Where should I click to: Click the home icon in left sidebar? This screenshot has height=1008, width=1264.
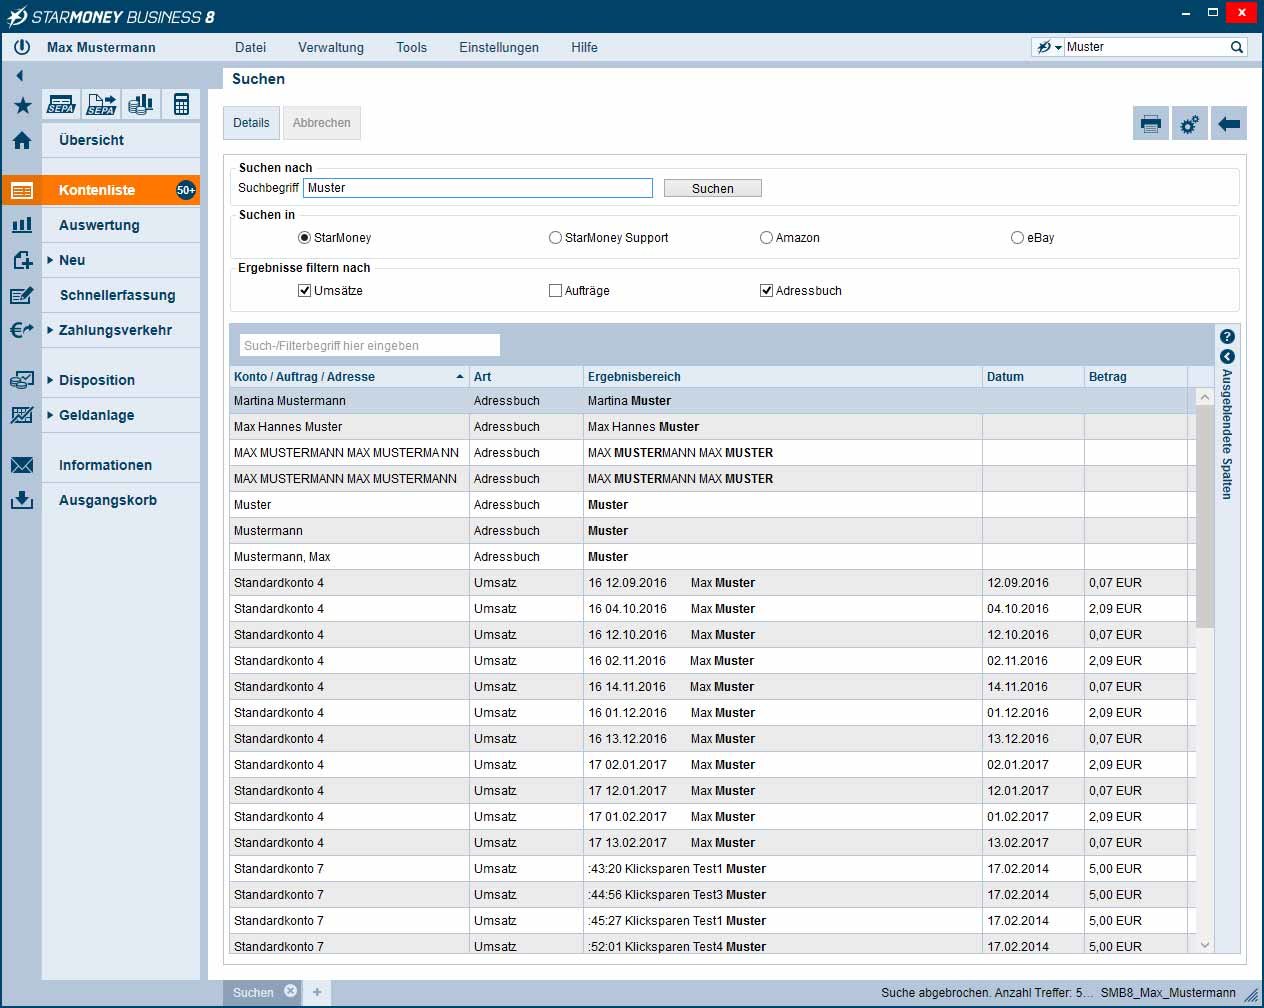[22, 141]
